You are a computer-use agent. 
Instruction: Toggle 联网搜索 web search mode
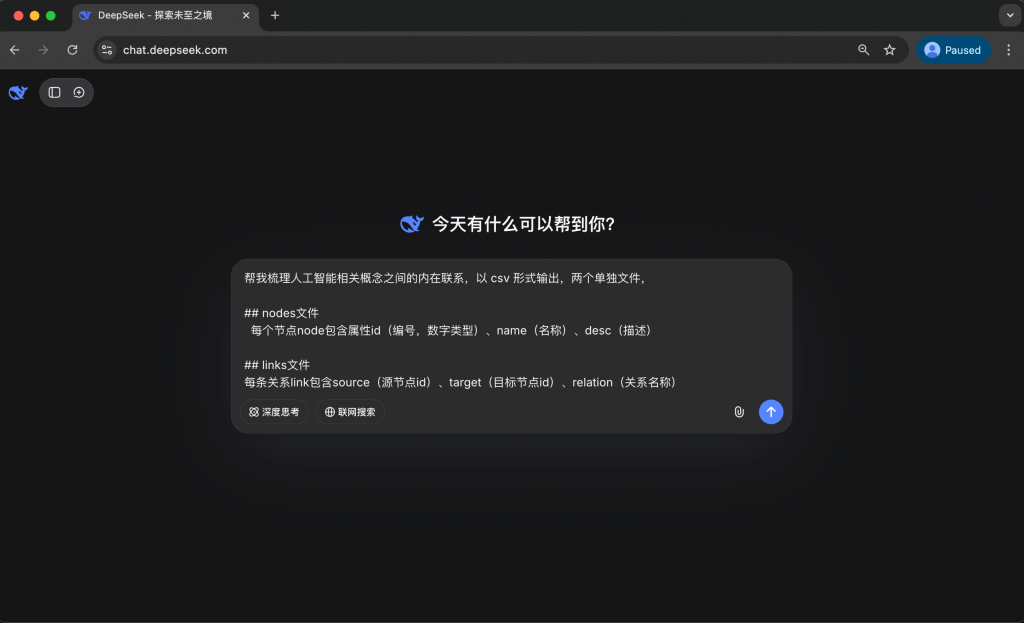[350, 412]
